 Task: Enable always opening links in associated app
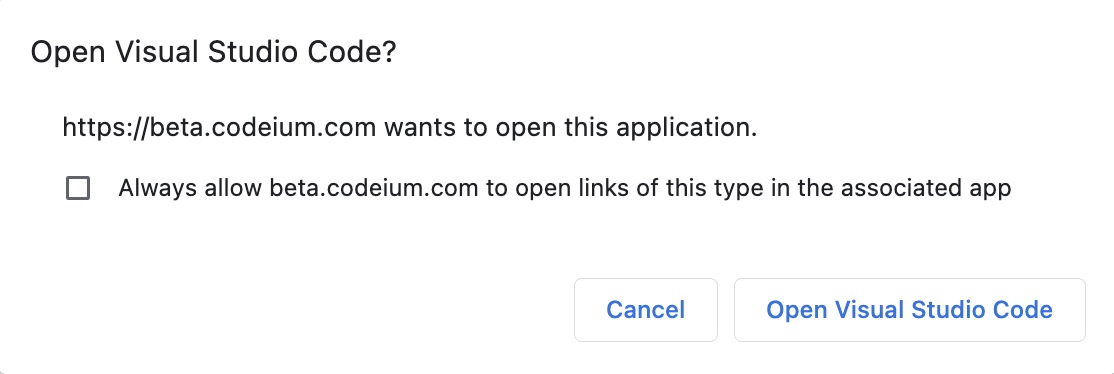pos(77,188)
